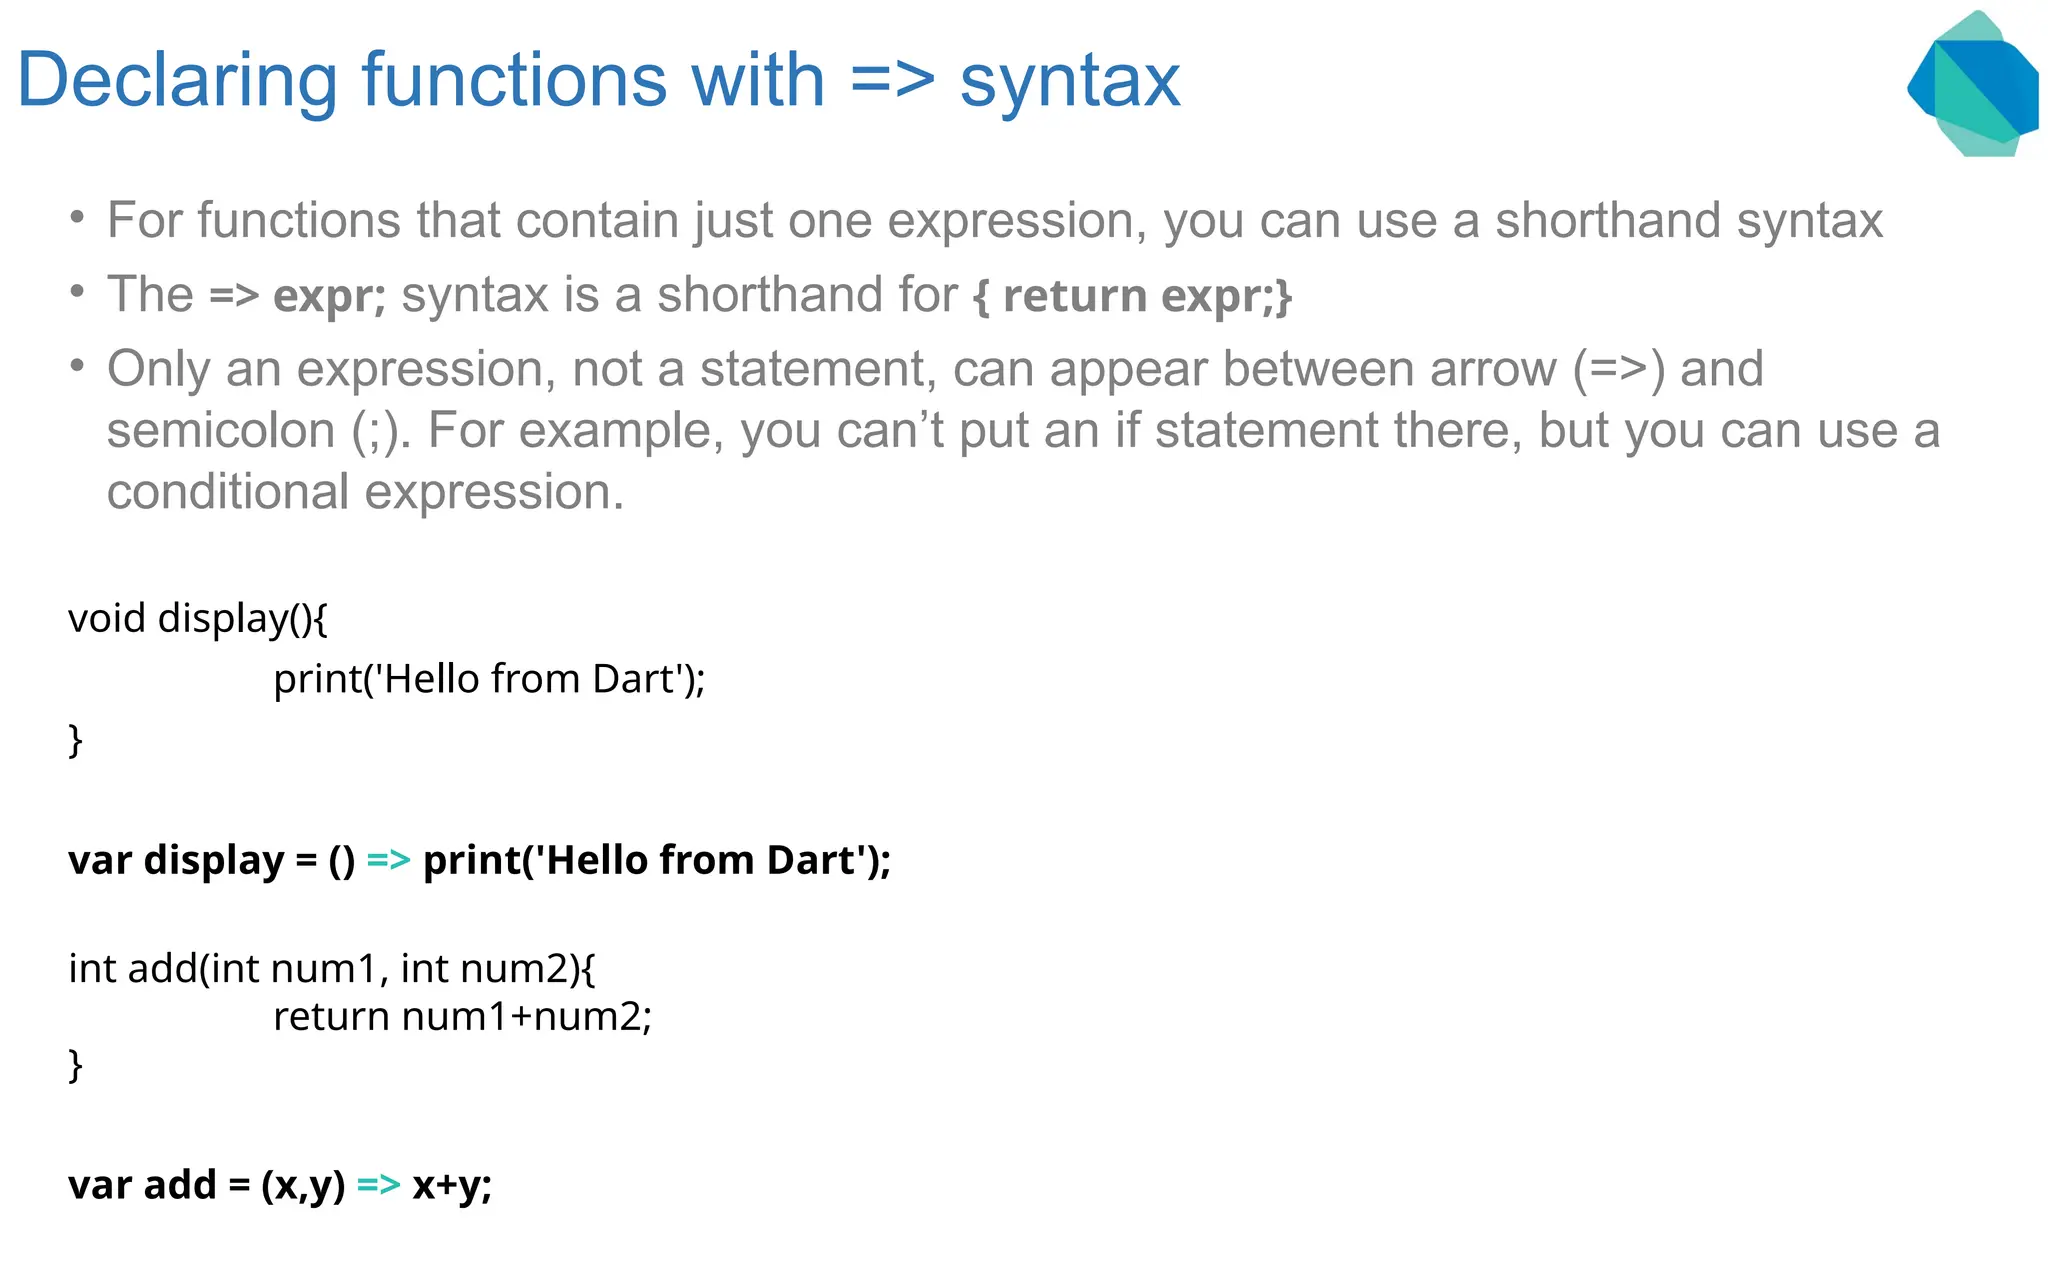Click the closing brace after display function

(75, 741)
